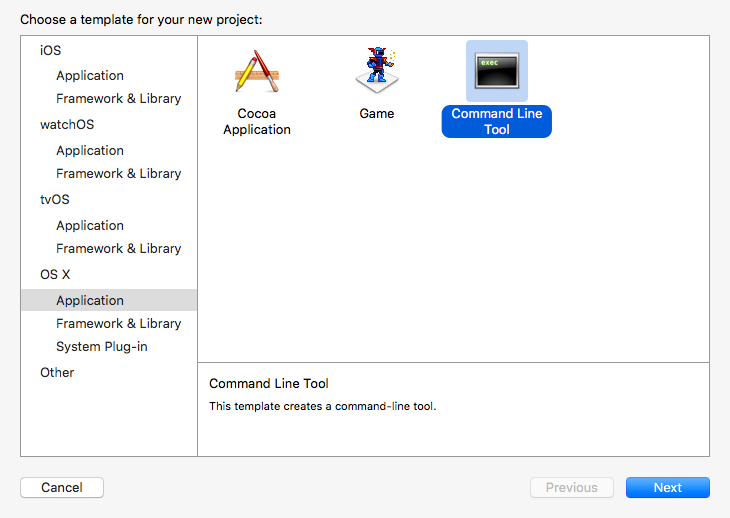Click the Next button

point(668,487)
